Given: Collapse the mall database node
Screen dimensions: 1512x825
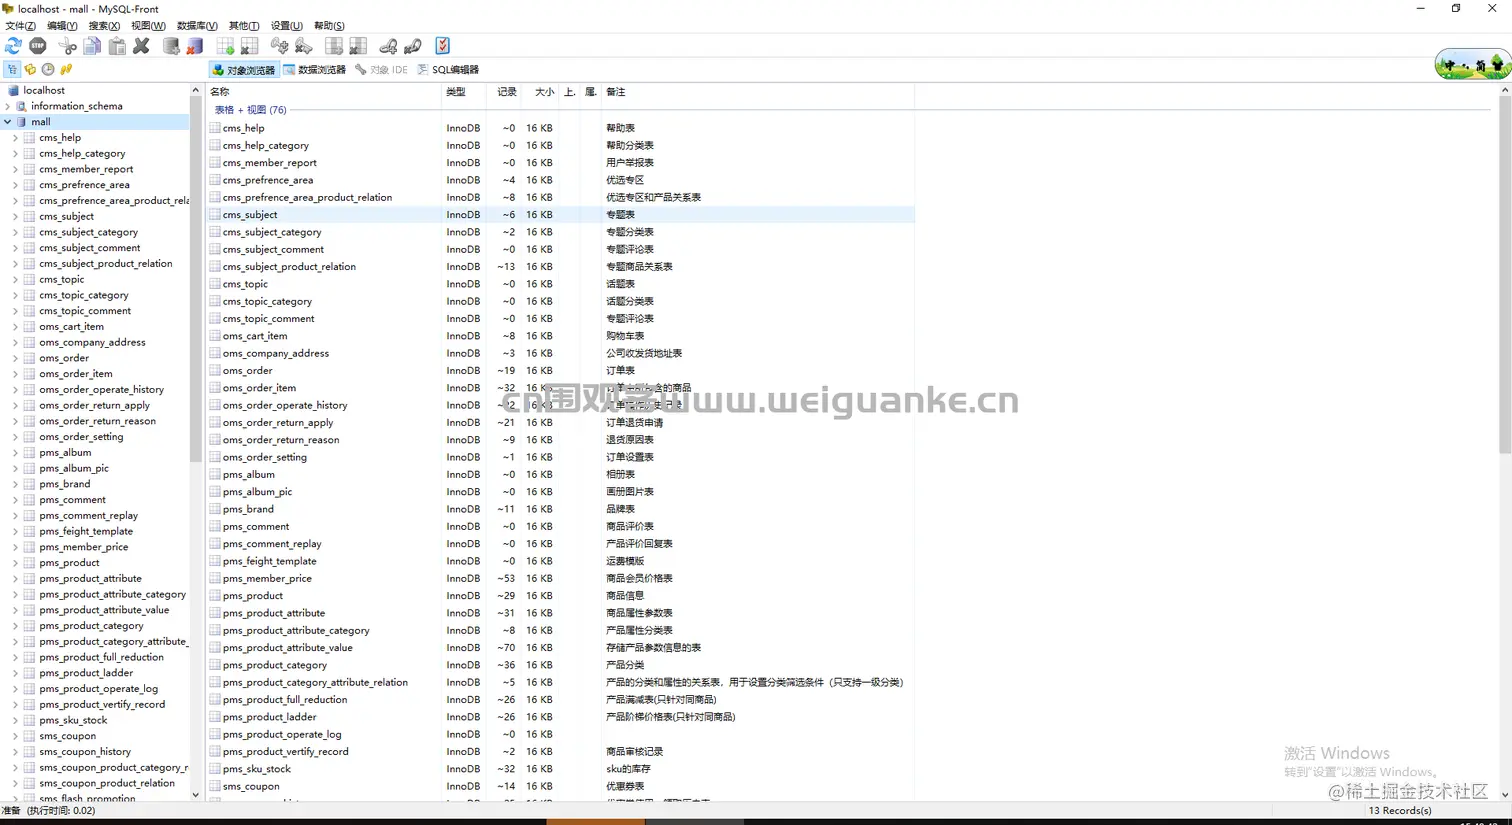Looking at the screenshot, I should [8, 122].
